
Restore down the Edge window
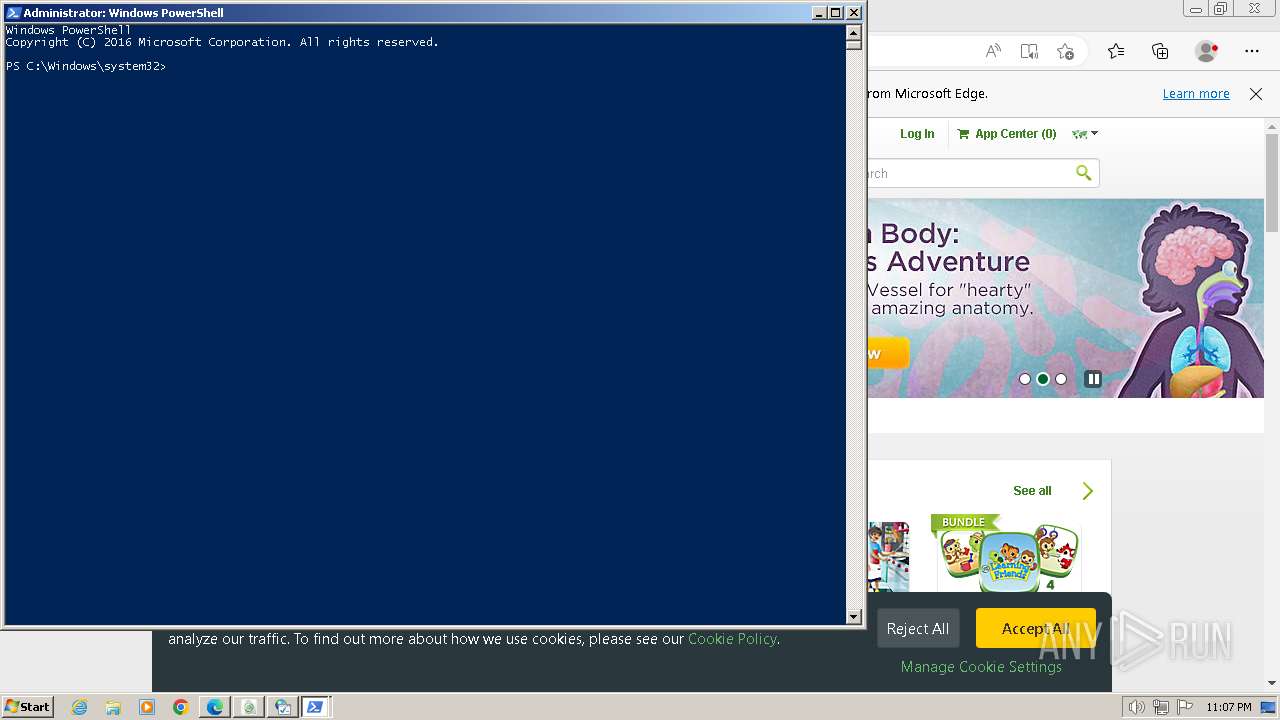coord(1220,8)
